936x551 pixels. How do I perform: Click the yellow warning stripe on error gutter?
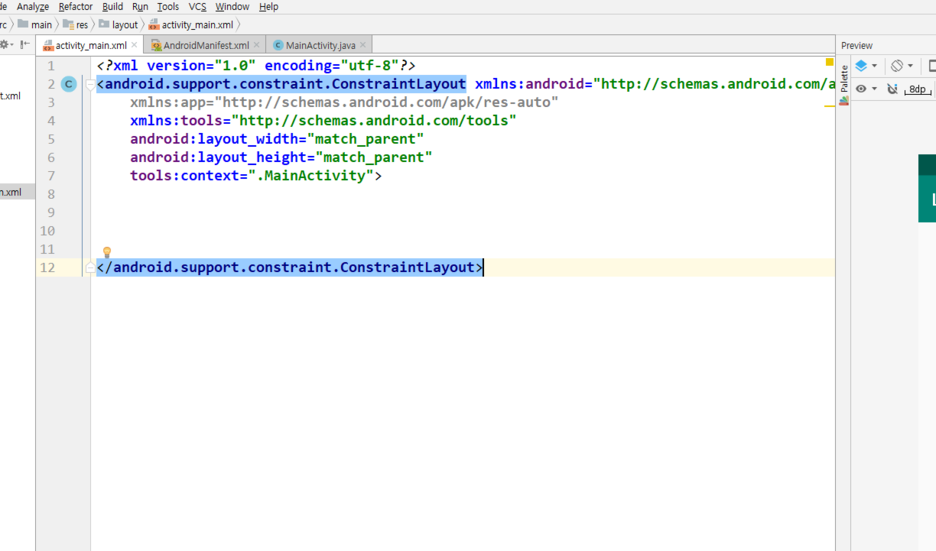829,106
